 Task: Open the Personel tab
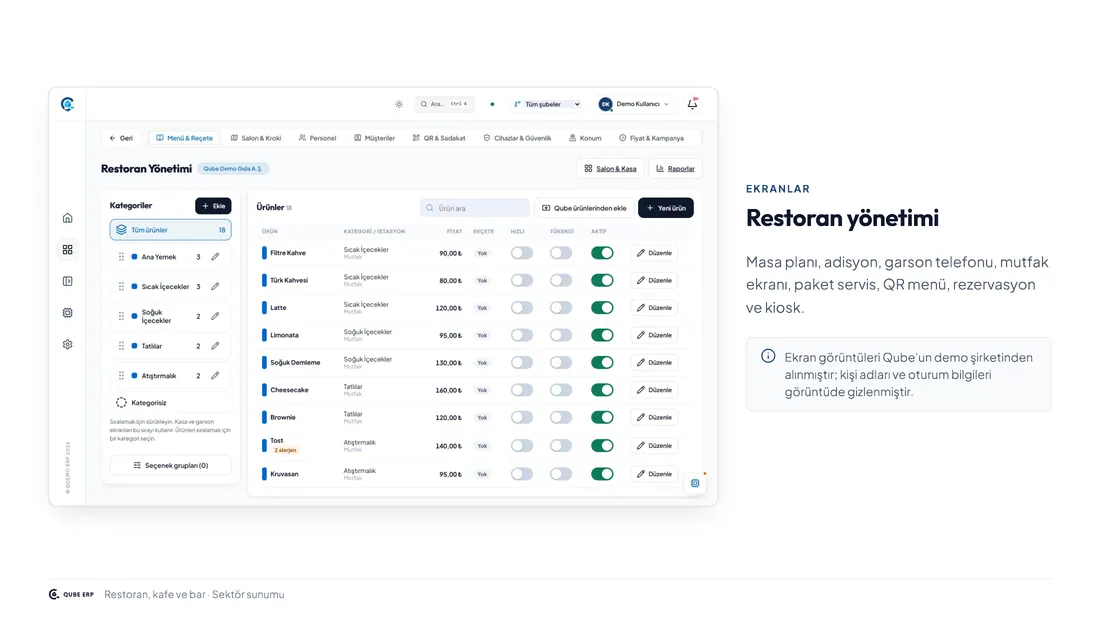click(317, 138)
